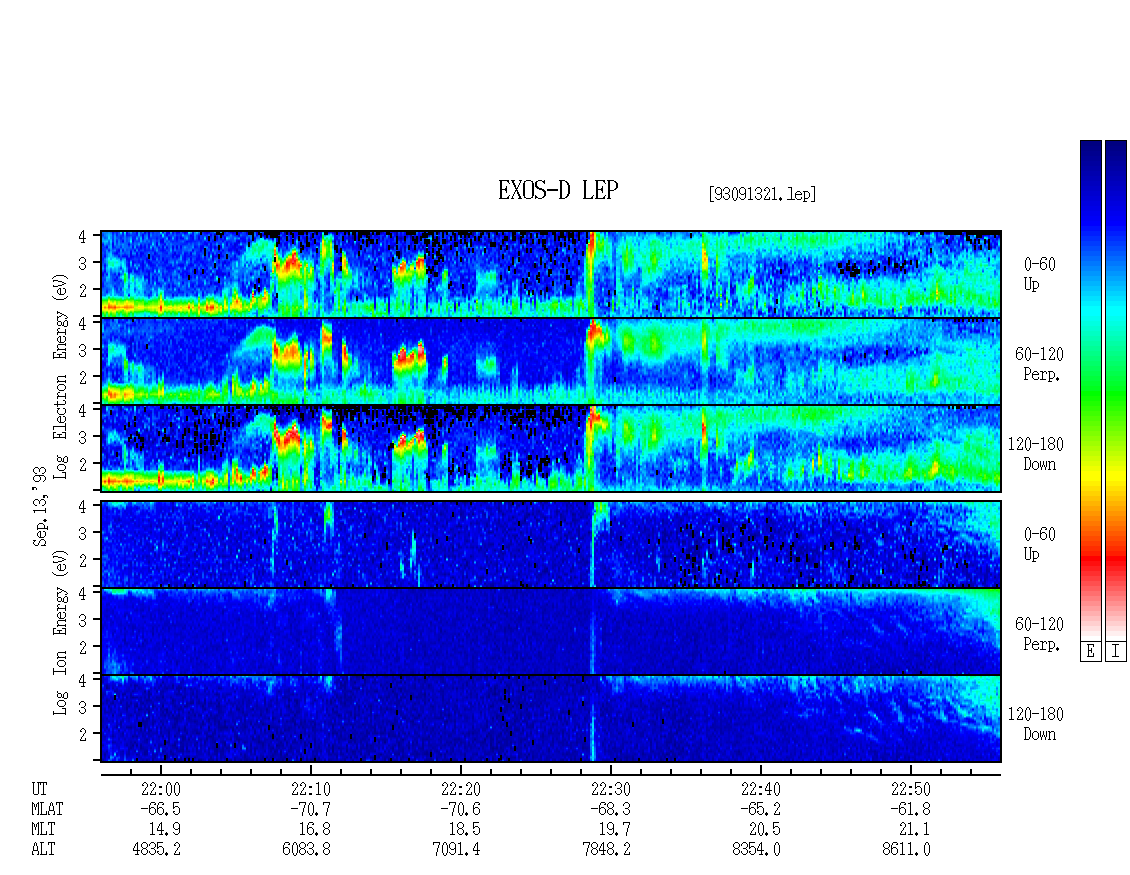Screen dimensions: 1130x875
Task: Click the Log Electron Energy (eV) axis label
Action: tap(61, 376)
